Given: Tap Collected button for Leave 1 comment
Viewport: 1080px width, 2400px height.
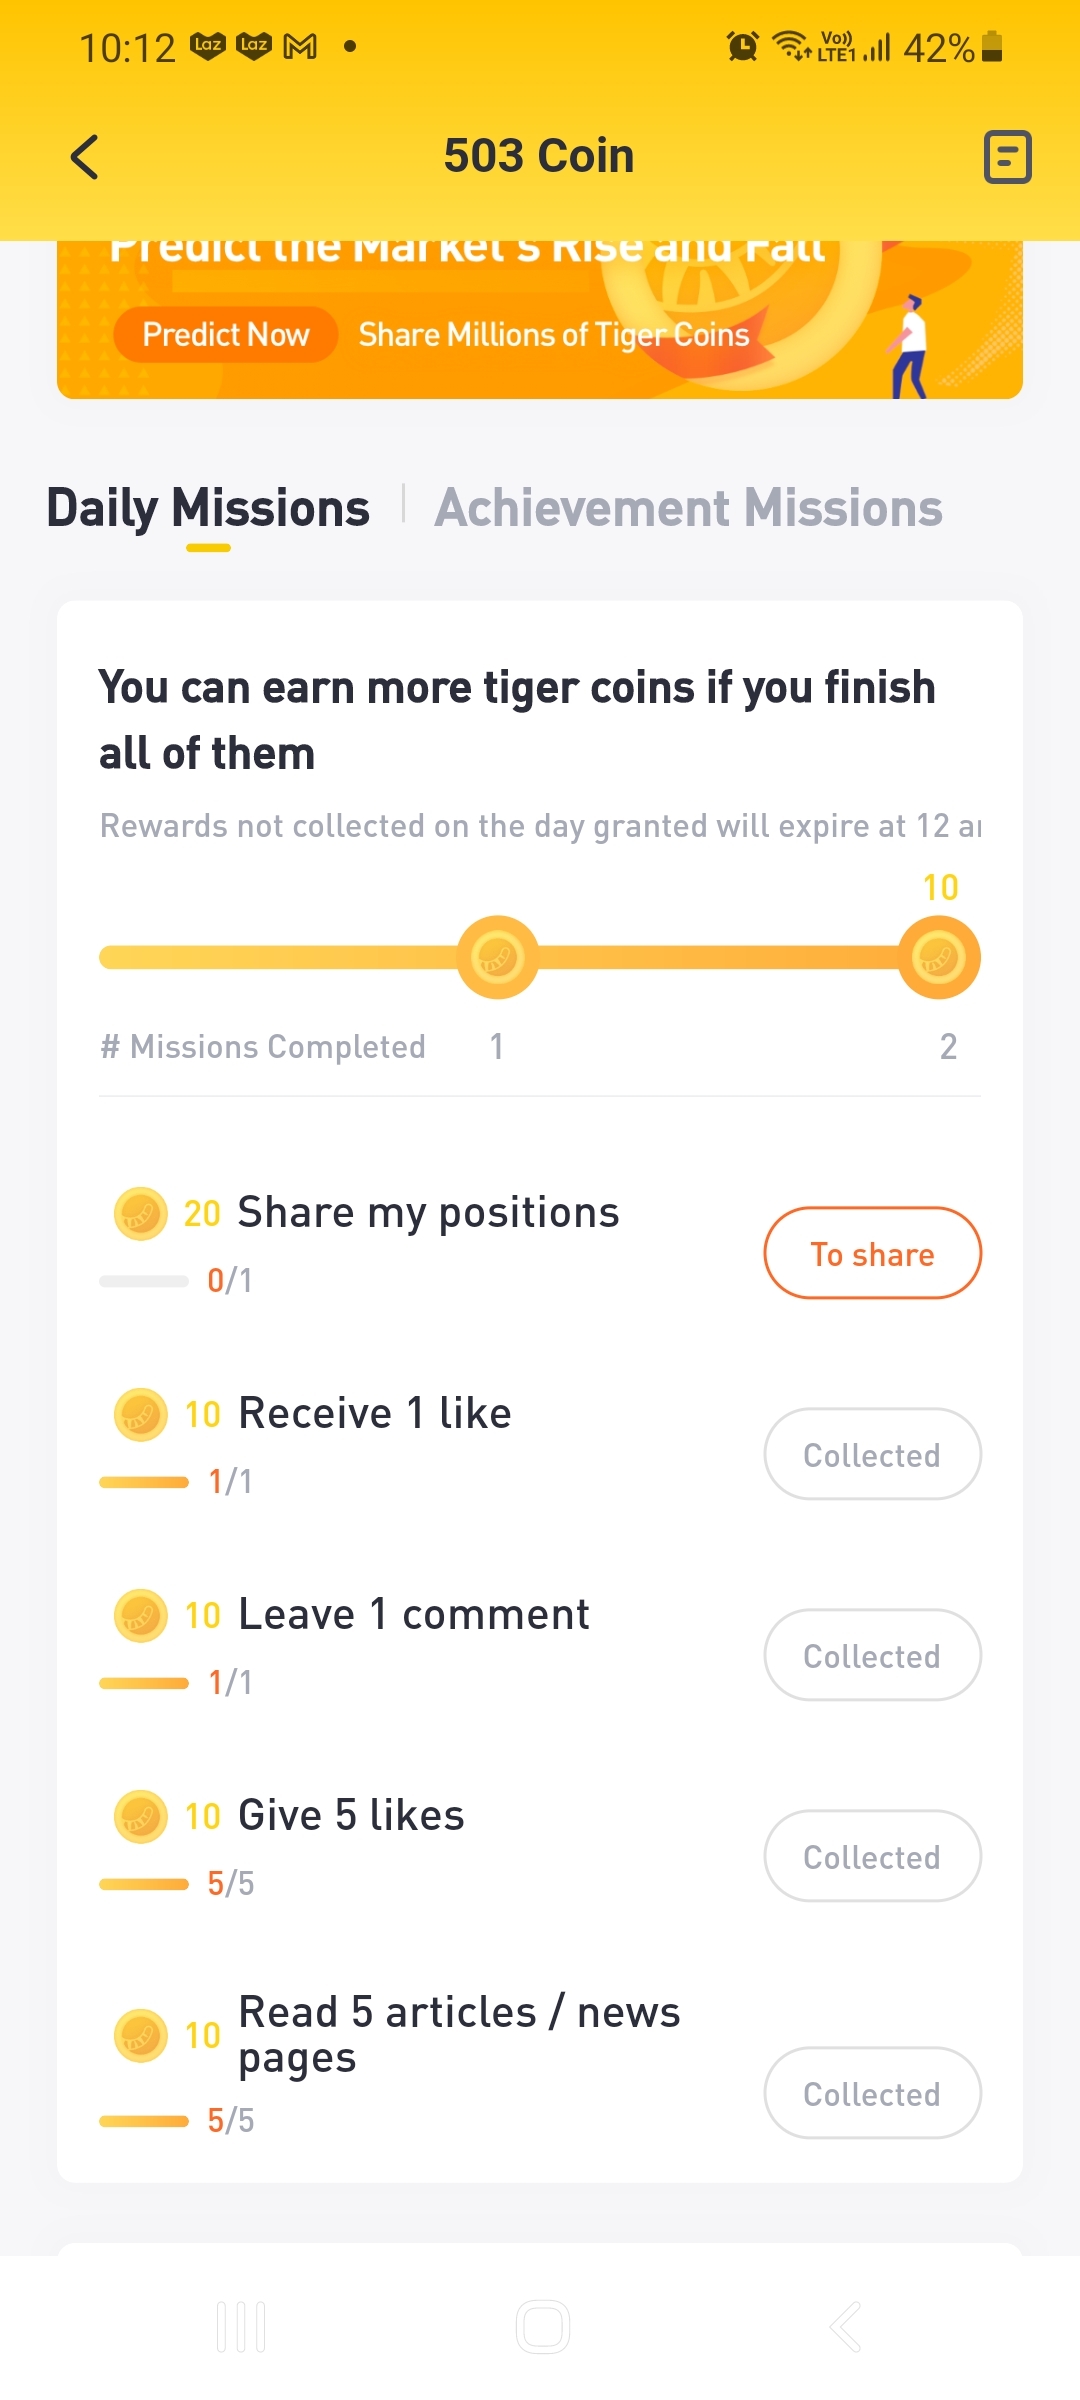Looking at the screenshot, I should pos(872,1656).
